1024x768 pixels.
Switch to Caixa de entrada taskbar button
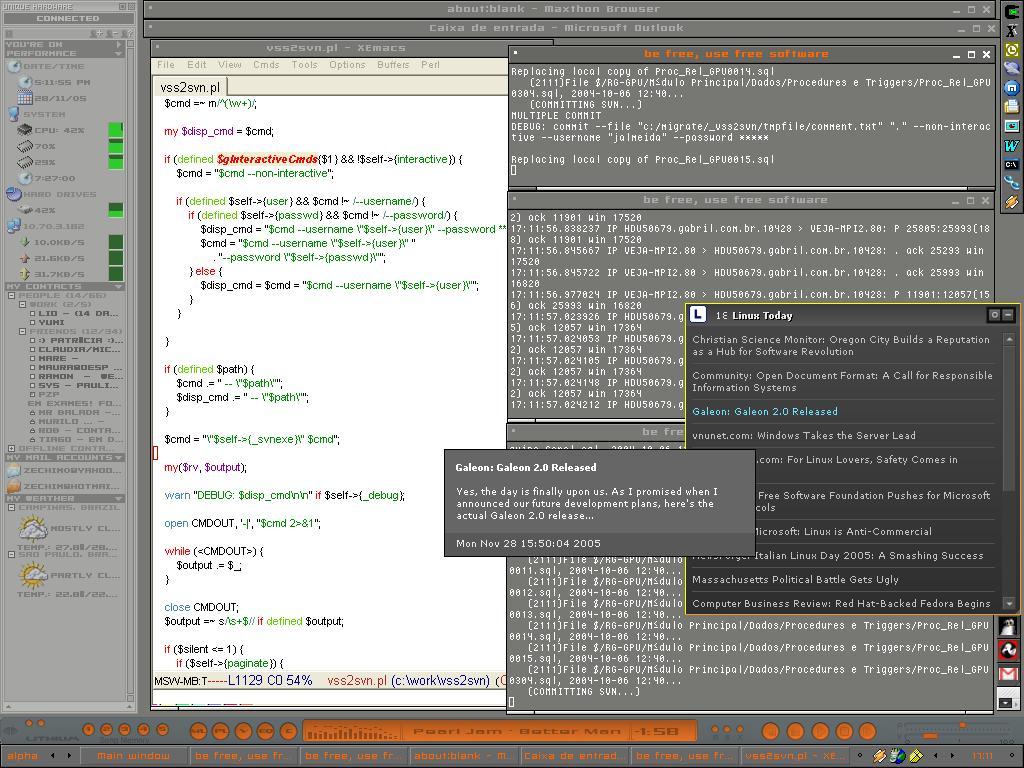(575, 756)
